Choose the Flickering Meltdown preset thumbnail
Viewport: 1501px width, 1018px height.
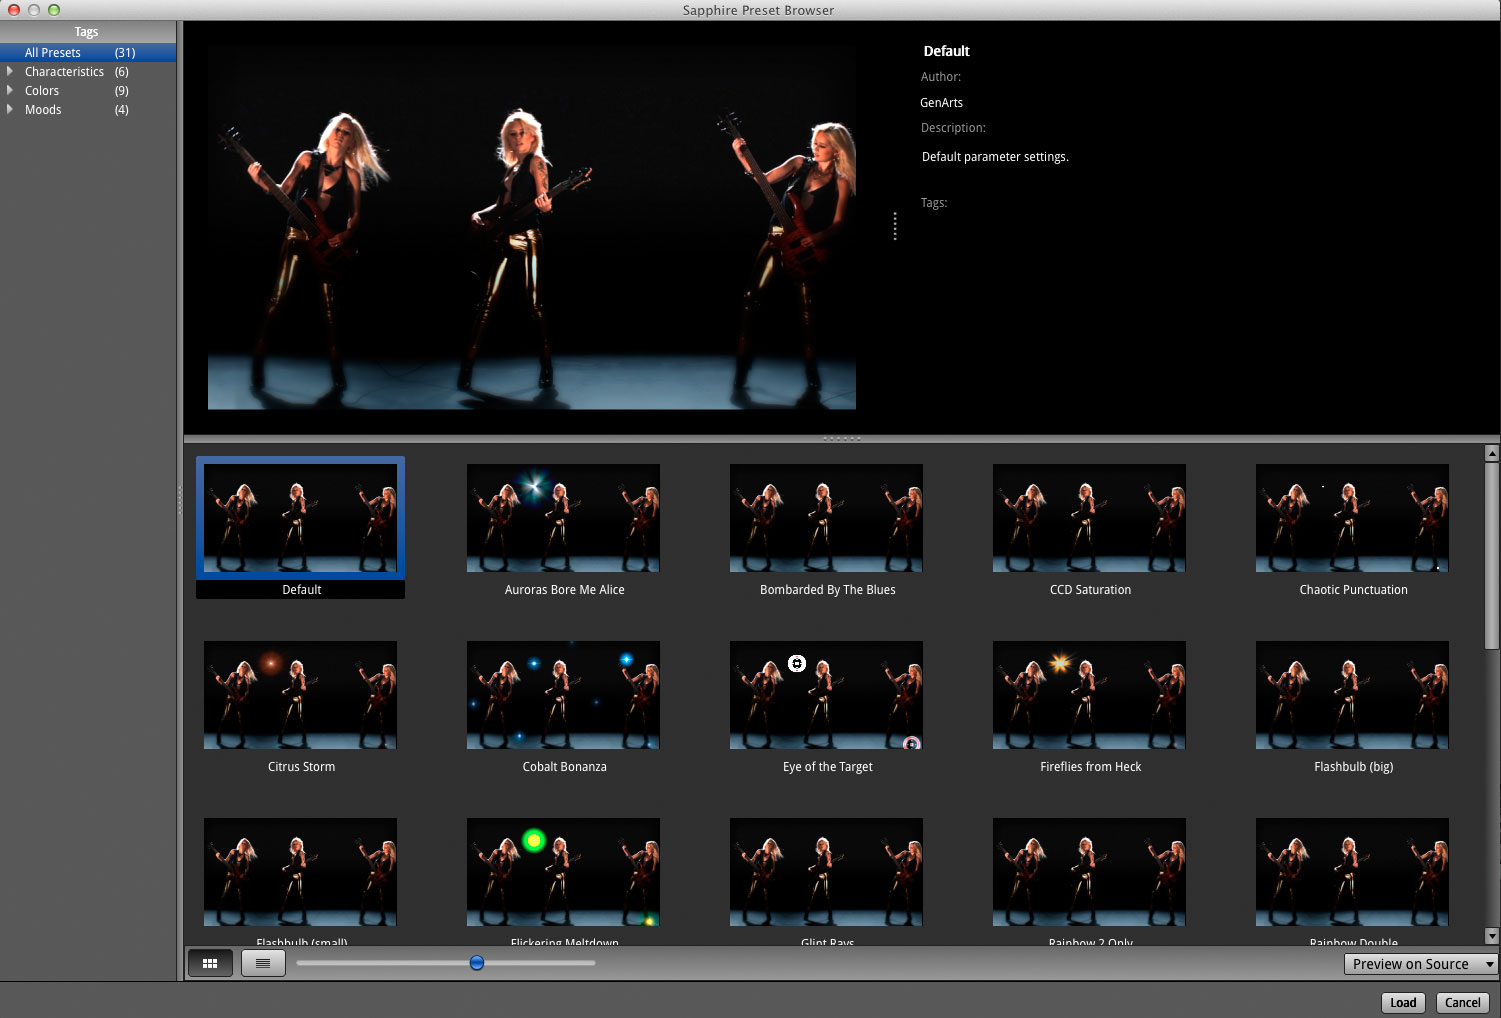[x=563, y=872]
